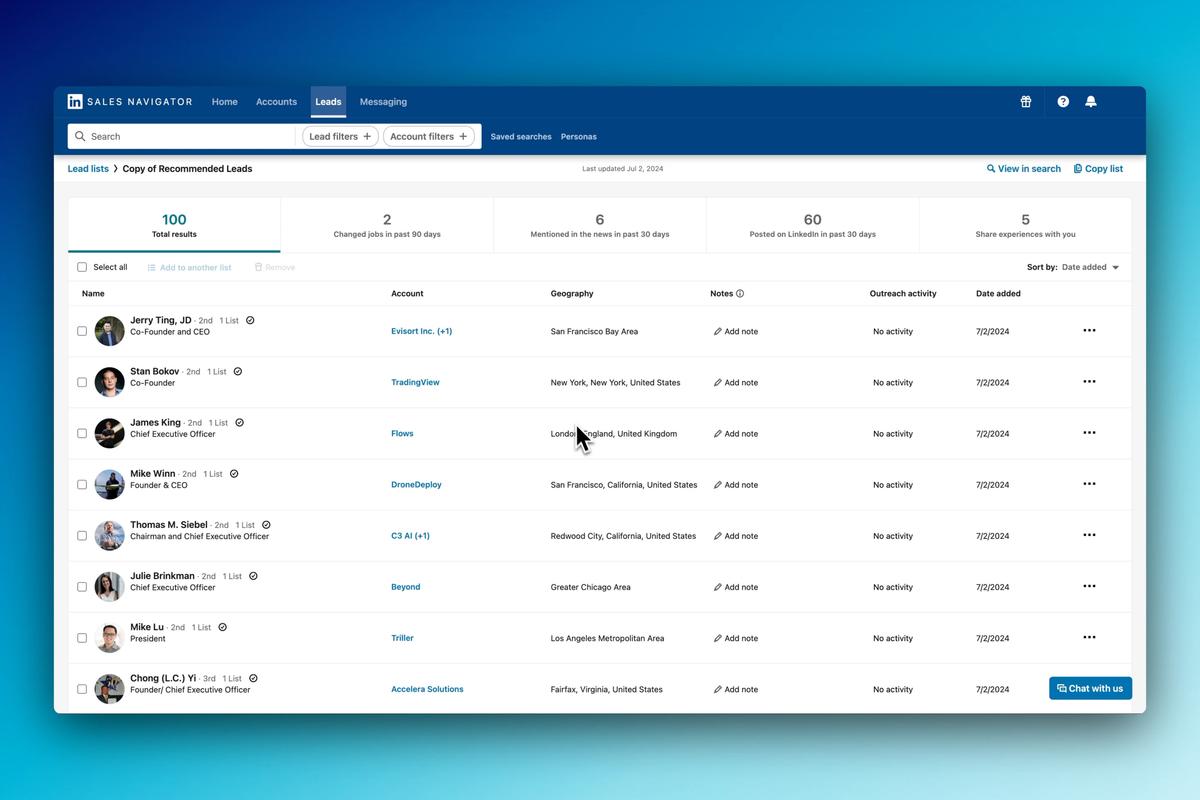Click saved checkmark icon beside Stan Bokov
This screenshot has height=800, width=1200.
click(x=238, y=371)
